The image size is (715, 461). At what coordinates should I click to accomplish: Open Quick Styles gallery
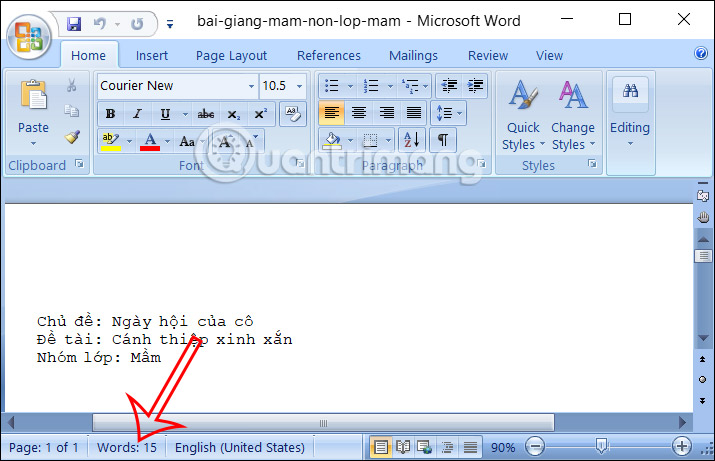tap(523, 114)
